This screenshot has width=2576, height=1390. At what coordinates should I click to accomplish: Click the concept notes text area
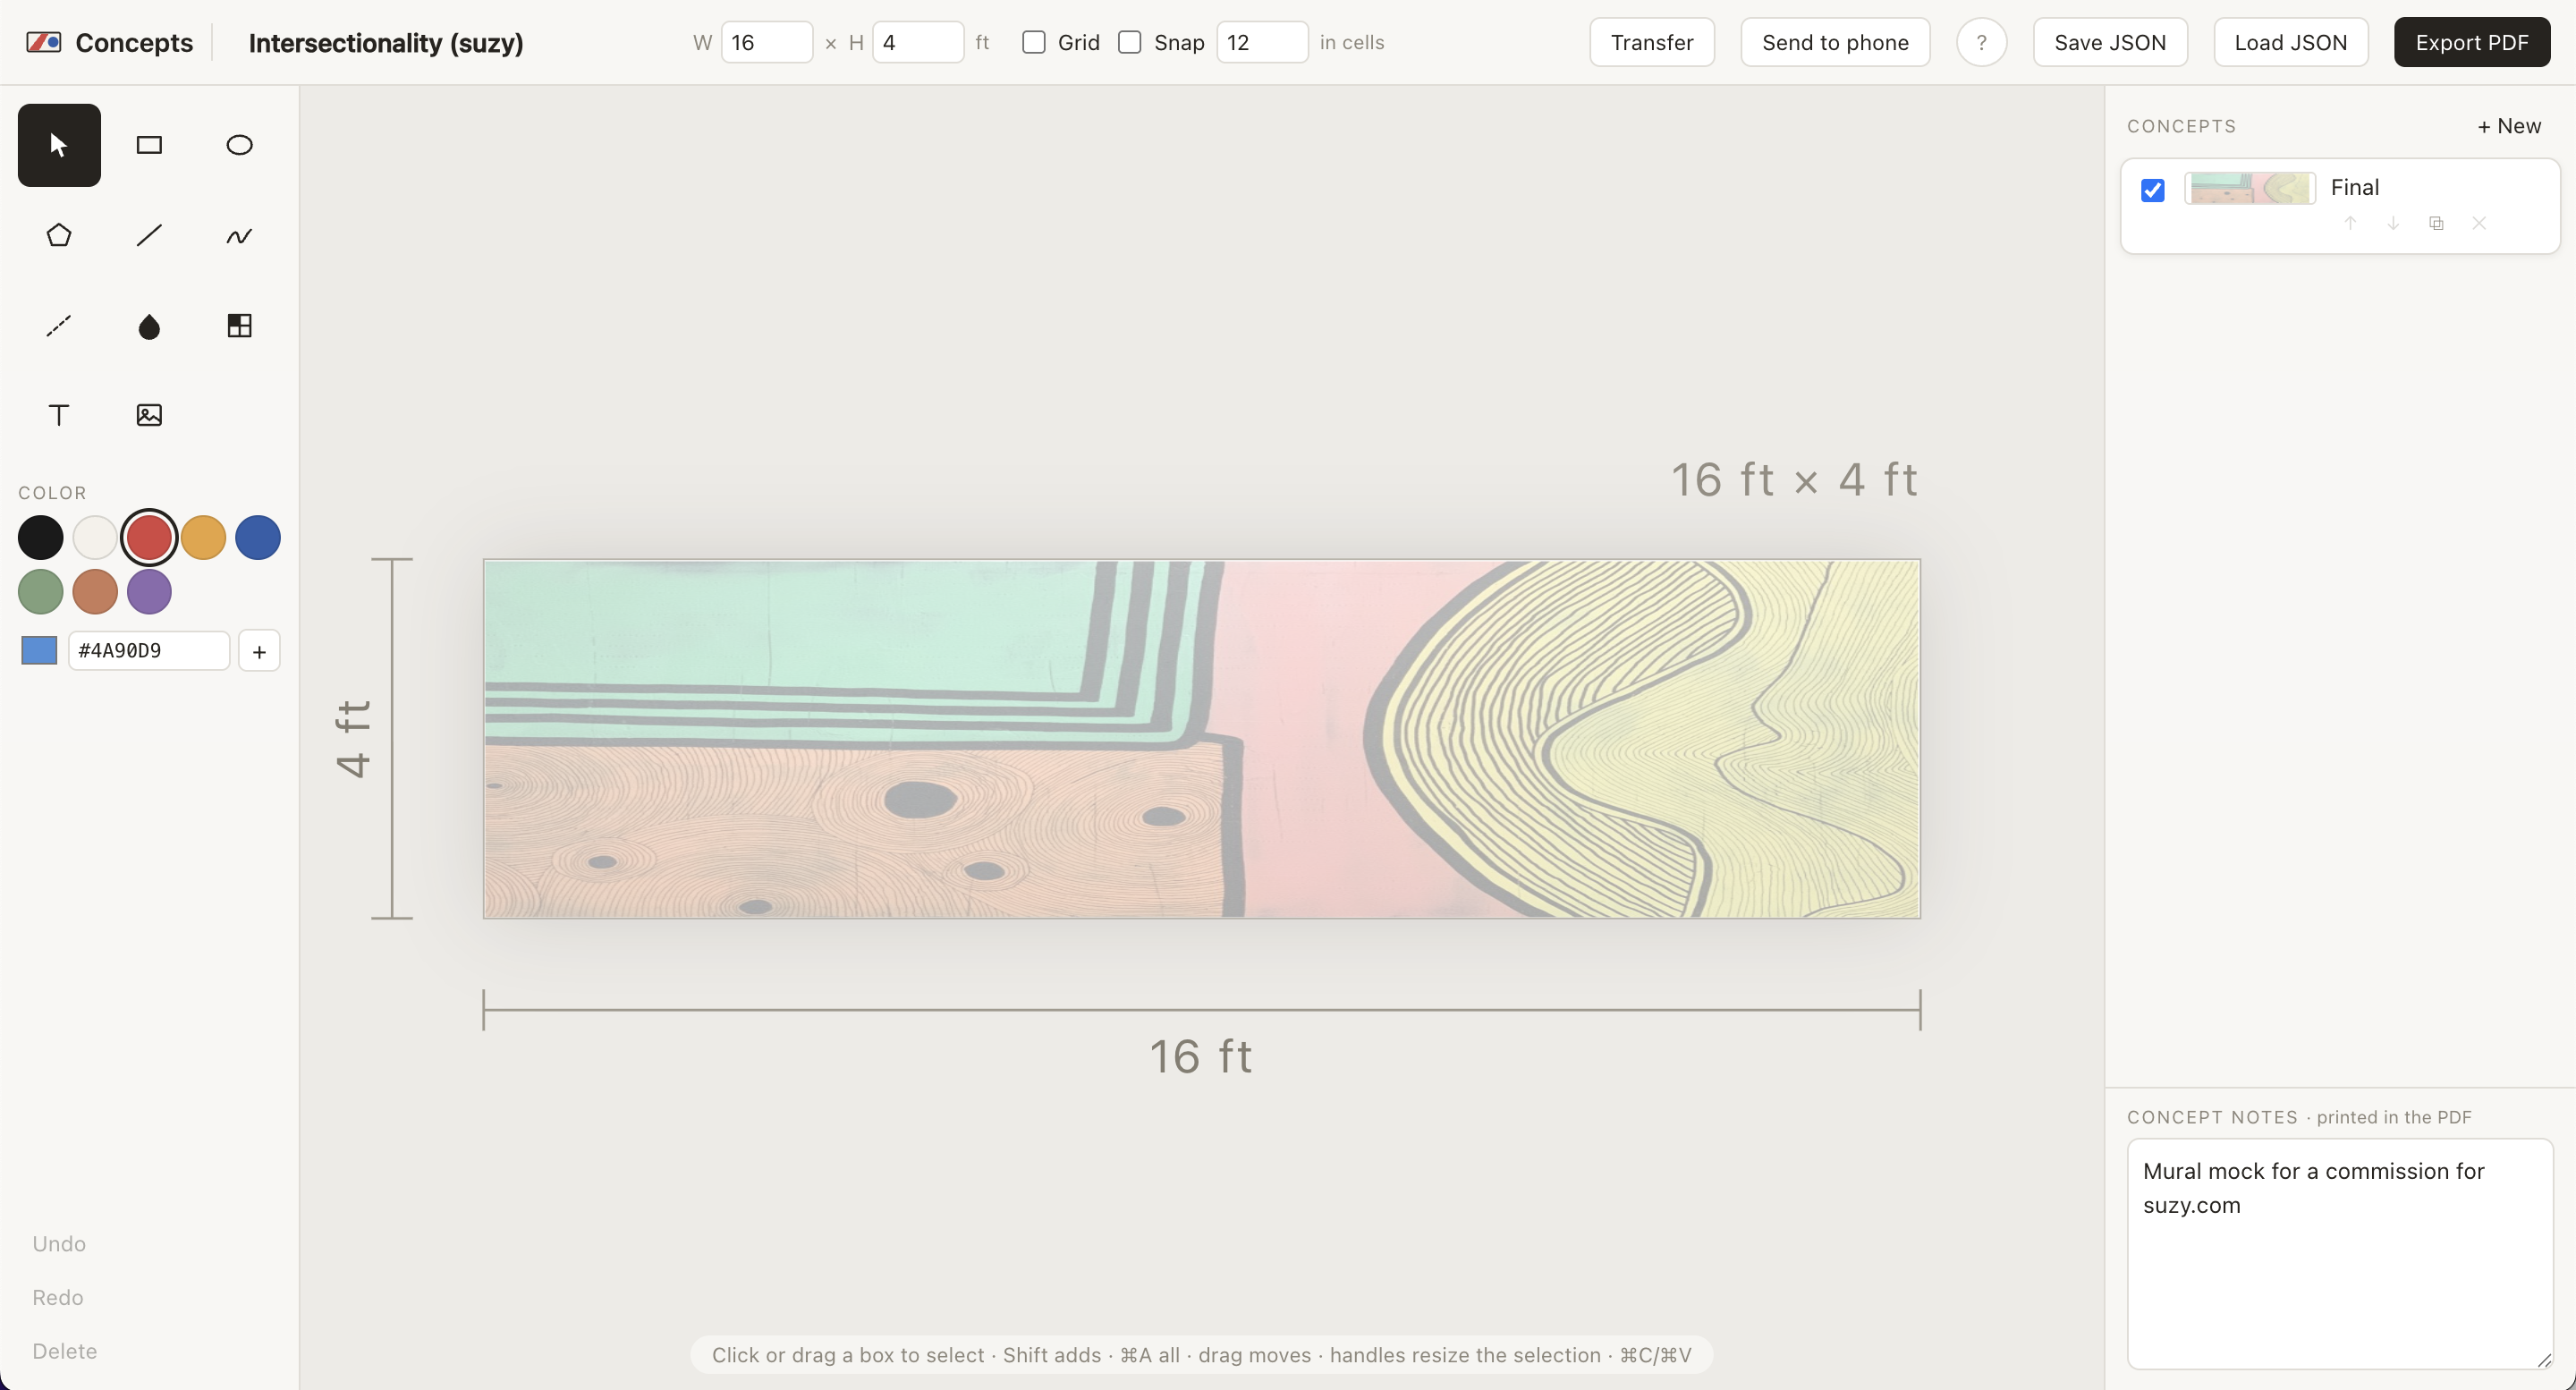(2340, 1254)
